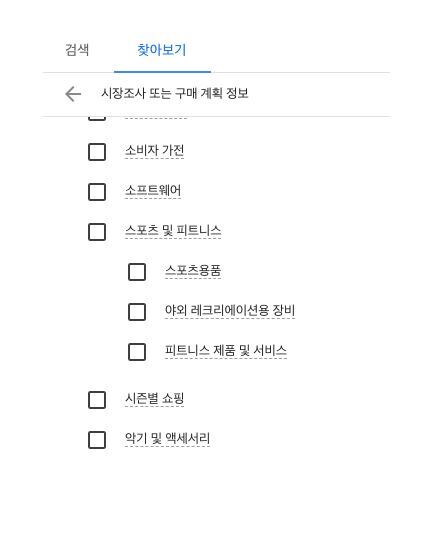This screenshot has height=539, width=438.
Task: Collapse the 스포츠 및 피트니스 category label
Action: click(173, 230)
